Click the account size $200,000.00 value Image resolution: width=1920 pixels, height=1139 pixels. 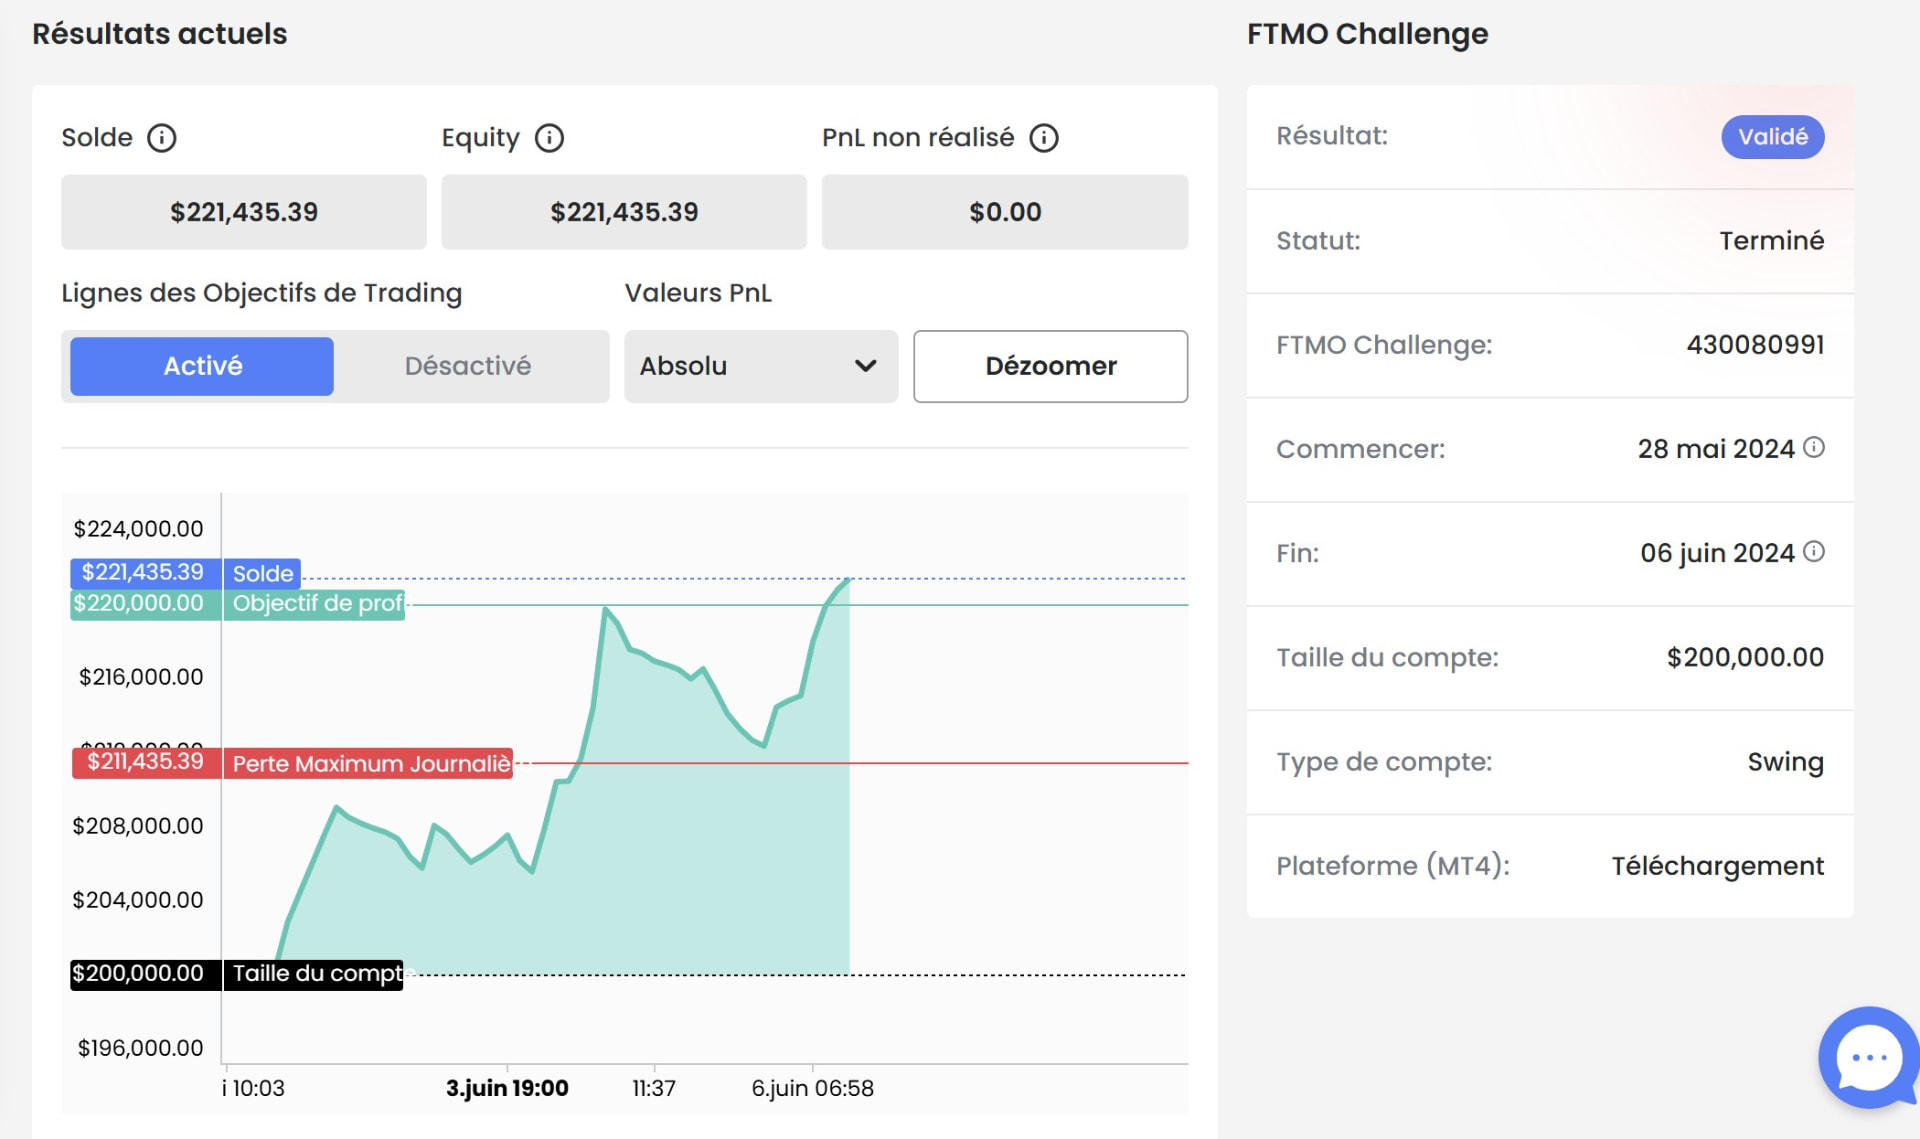click(x=1745, y=658)
